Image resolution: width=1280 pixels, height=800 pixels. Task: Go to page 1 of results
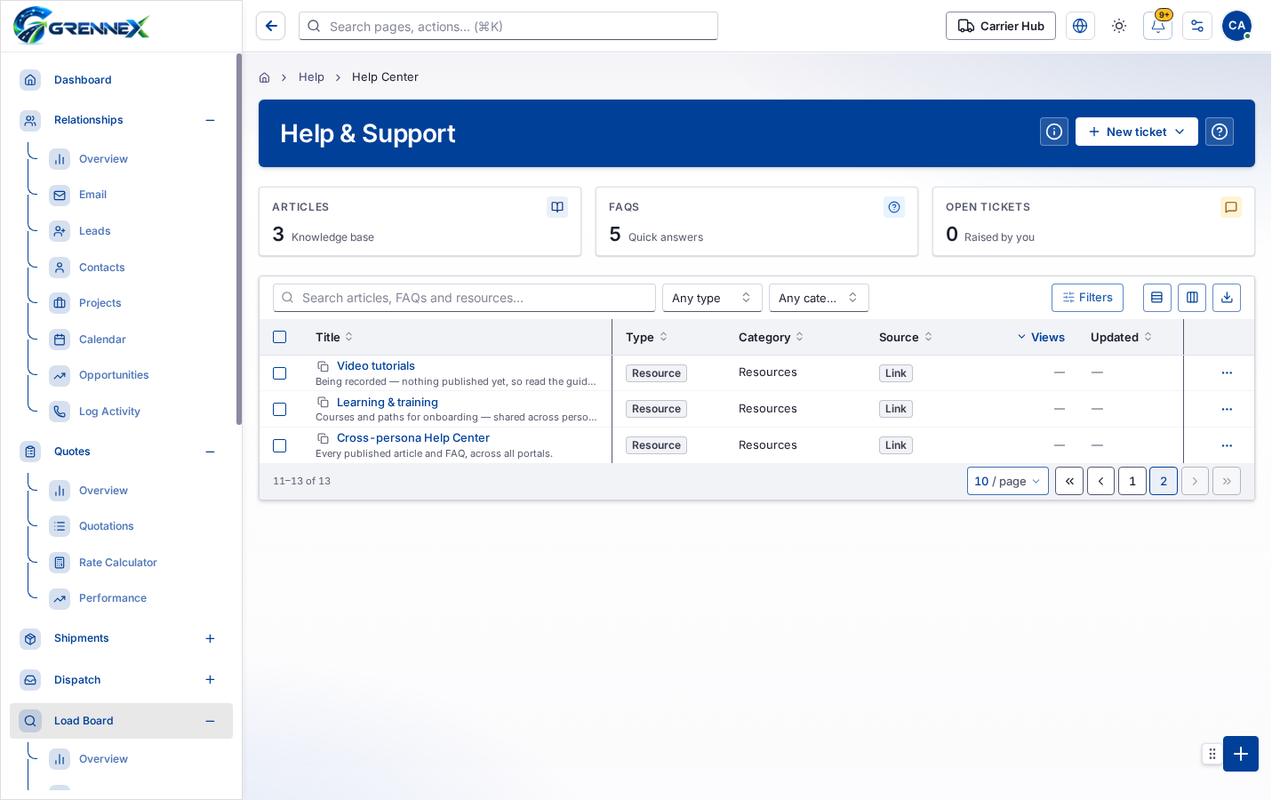pyautogui.click(x=1132, y=481)
